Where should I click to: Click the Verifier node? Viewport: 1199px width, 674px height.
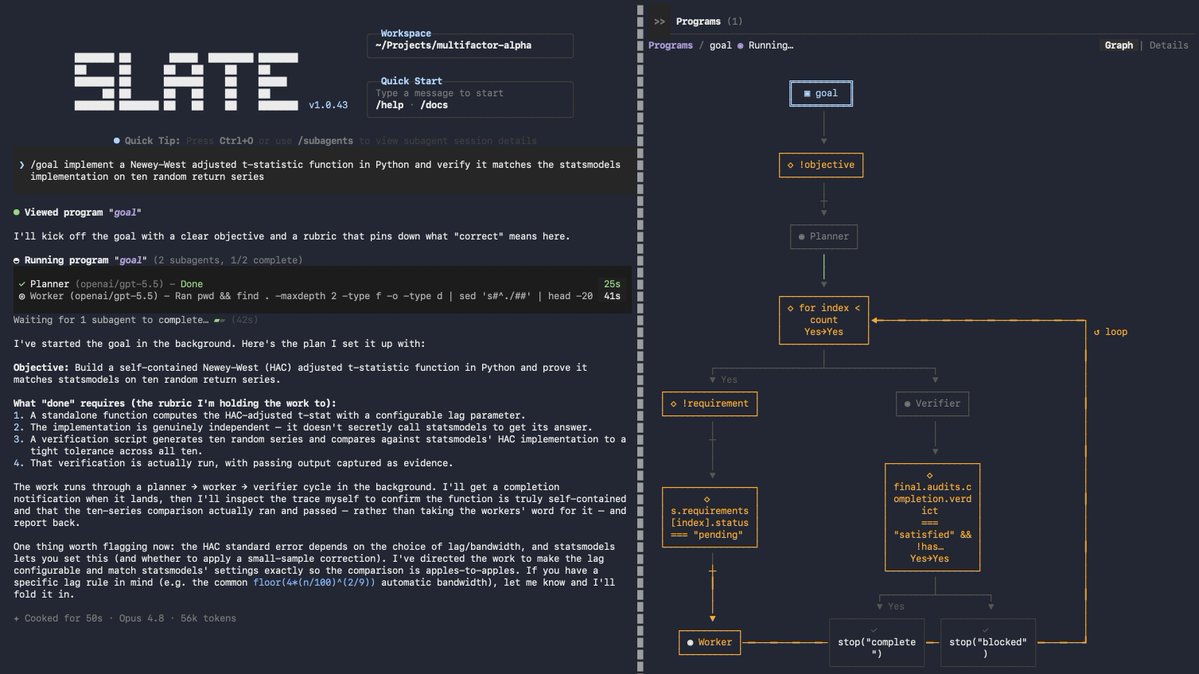point(932,403)
